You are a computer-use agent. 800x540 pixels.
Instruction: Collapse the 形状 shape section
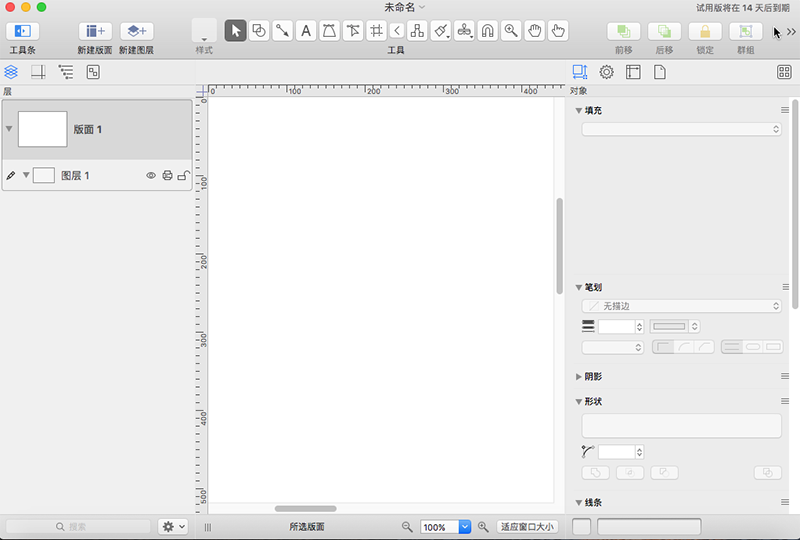[579, 401]
